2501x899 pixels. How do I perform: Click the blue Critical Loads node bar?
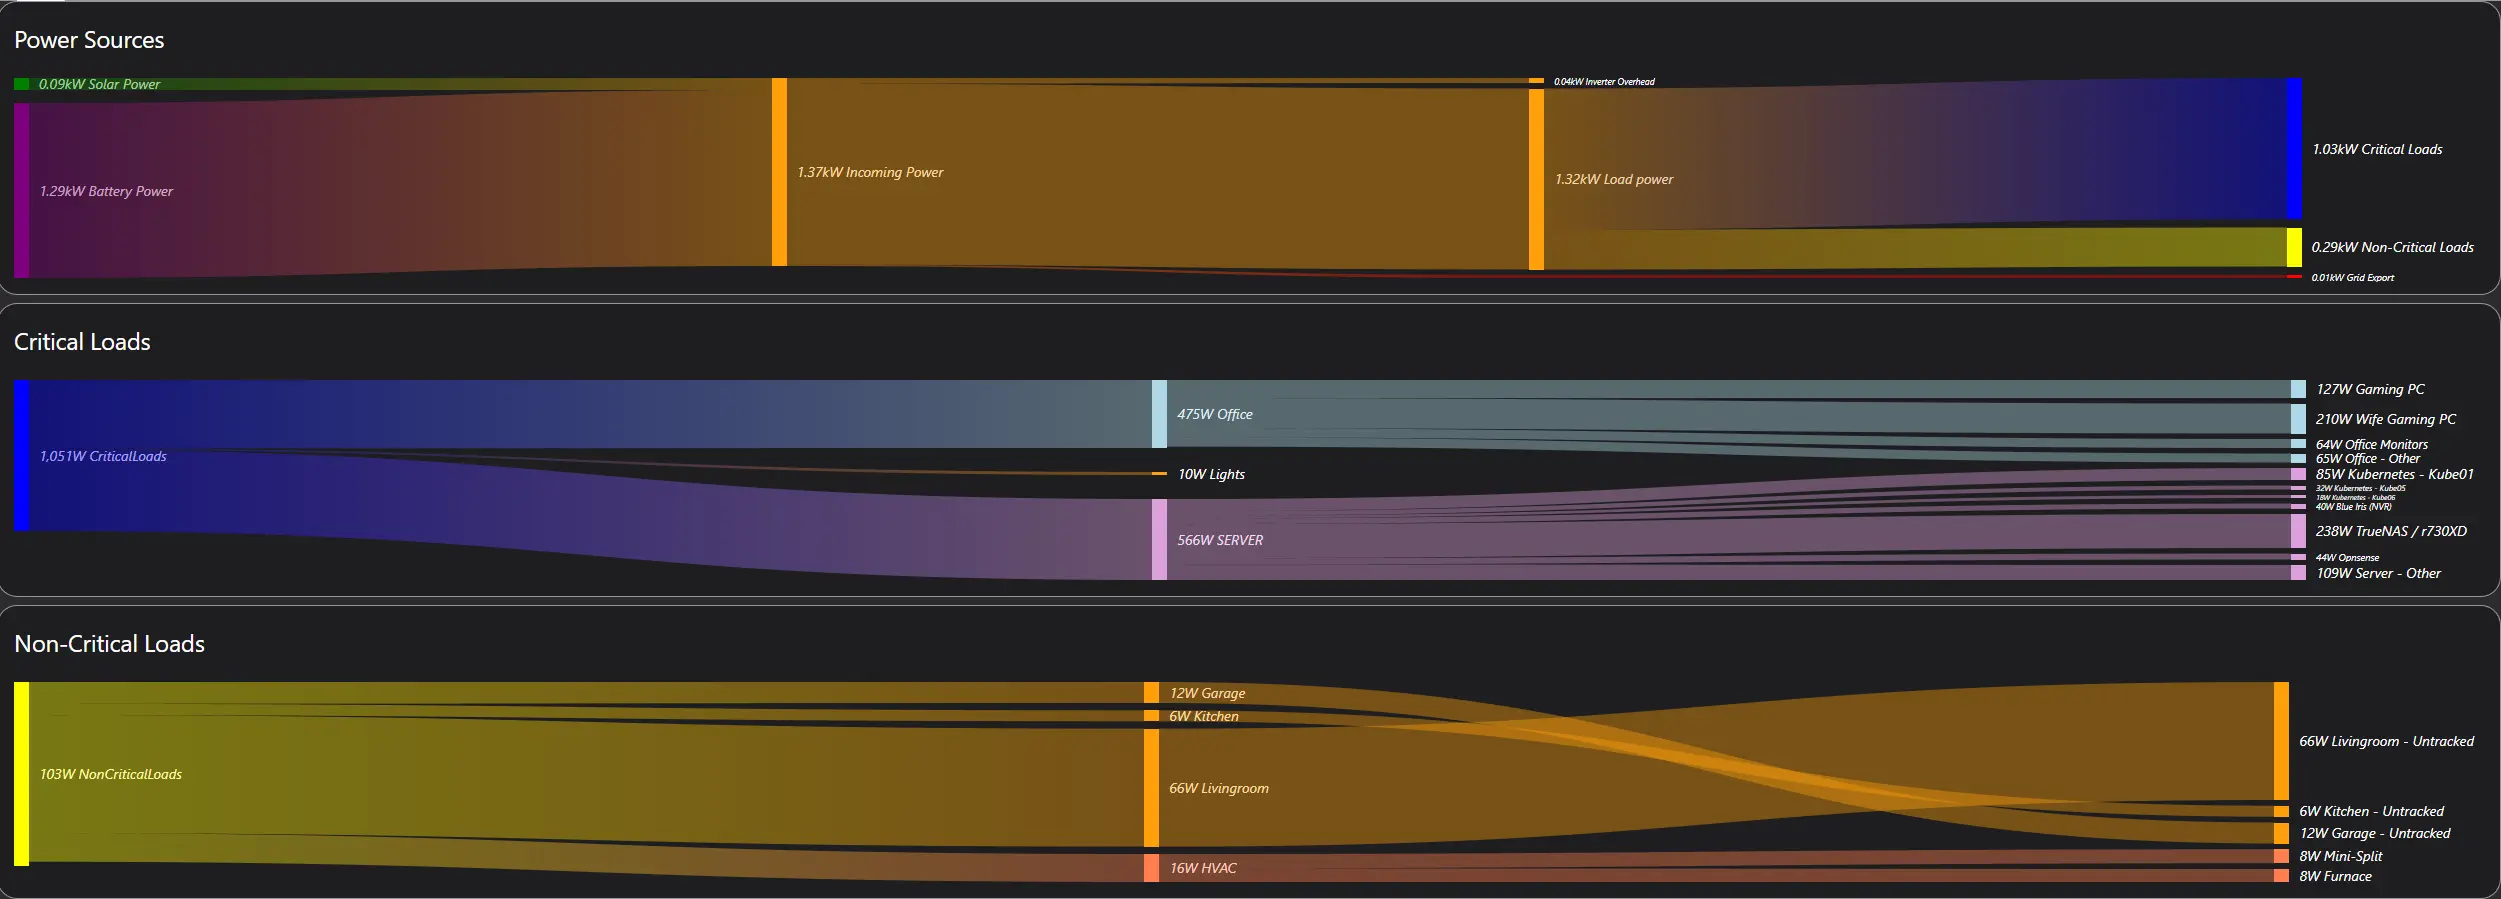point(2294,149)
